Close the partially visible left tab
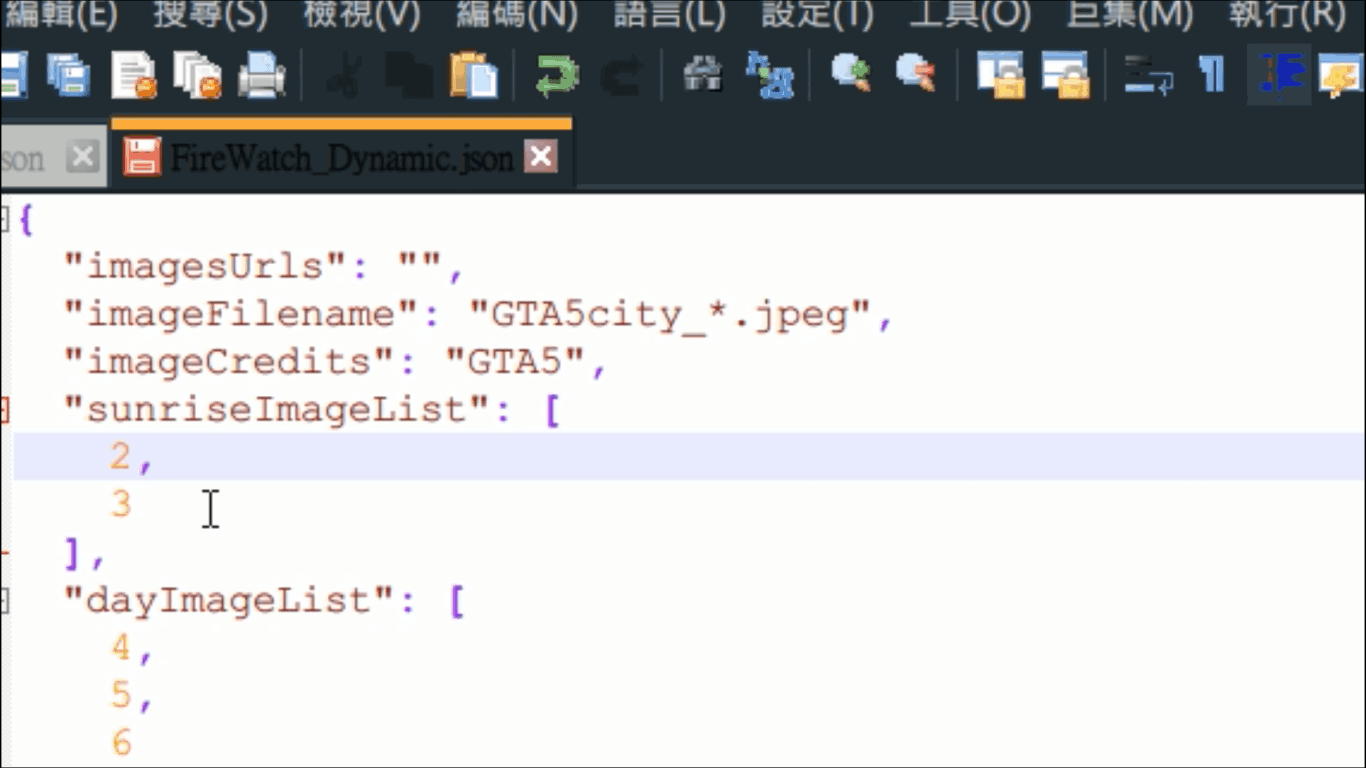The width and height of the screenshot is (1366, 768). 83,157
